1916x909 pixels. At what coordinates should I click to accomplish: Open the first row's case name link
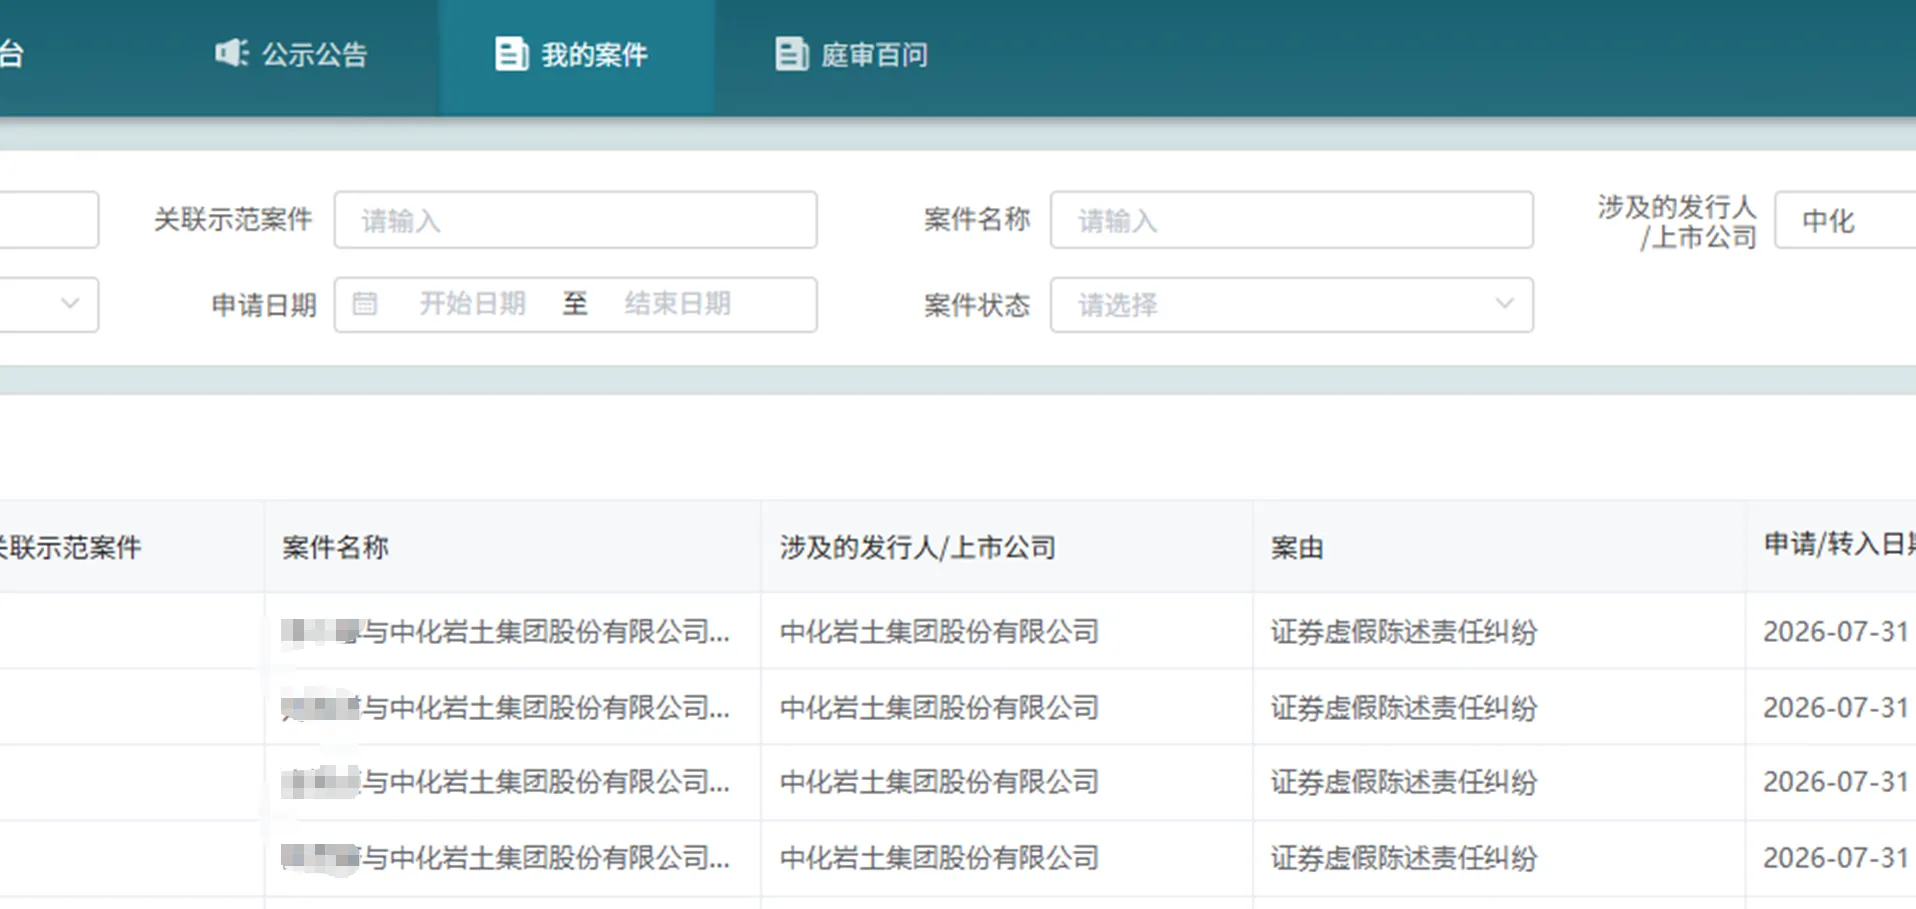(x=505, y=632)
